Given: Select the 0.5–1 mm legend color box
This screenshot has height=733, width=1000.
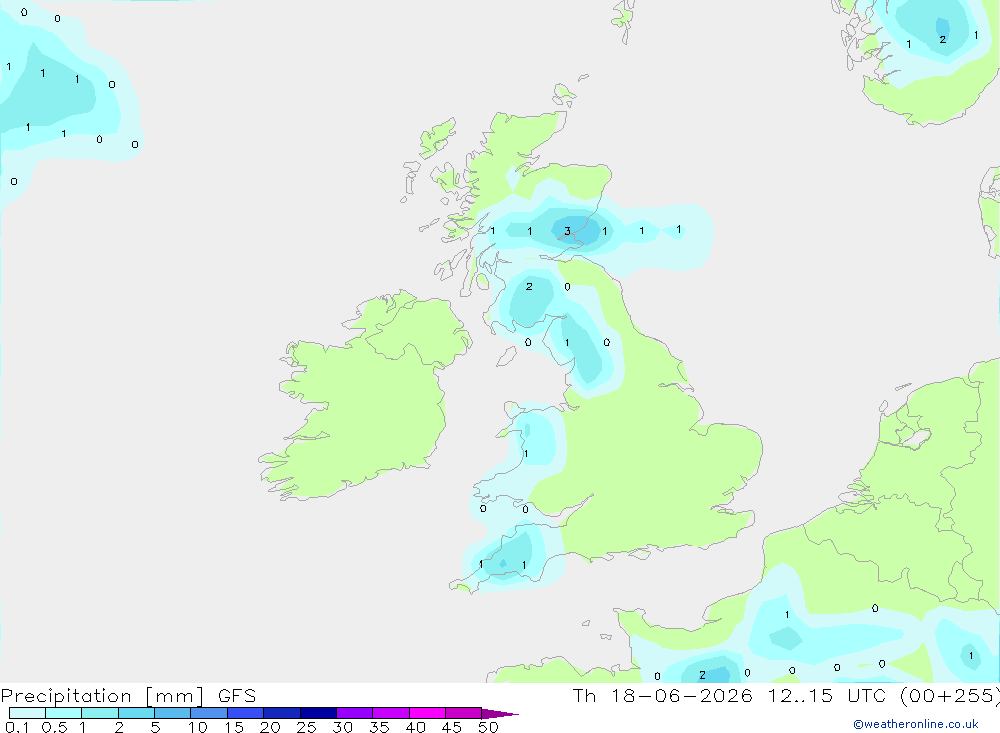Looking at the screenshot, I should coord(63,713).
